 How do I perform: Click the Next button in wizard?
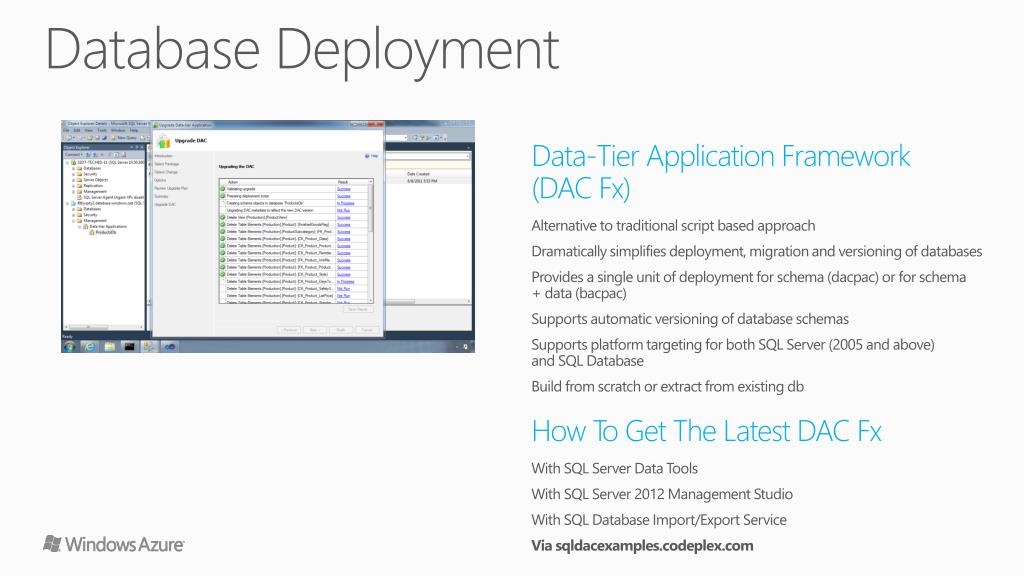click(x=314, y=330)
